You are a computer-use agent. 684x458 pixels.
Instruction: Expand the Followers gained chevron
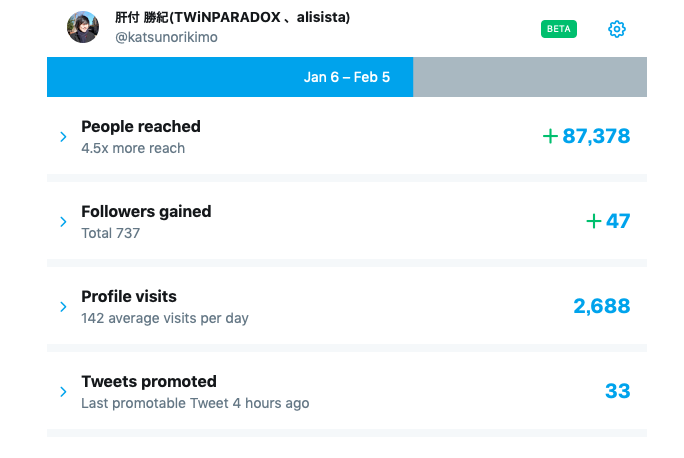tap(62, 222)
